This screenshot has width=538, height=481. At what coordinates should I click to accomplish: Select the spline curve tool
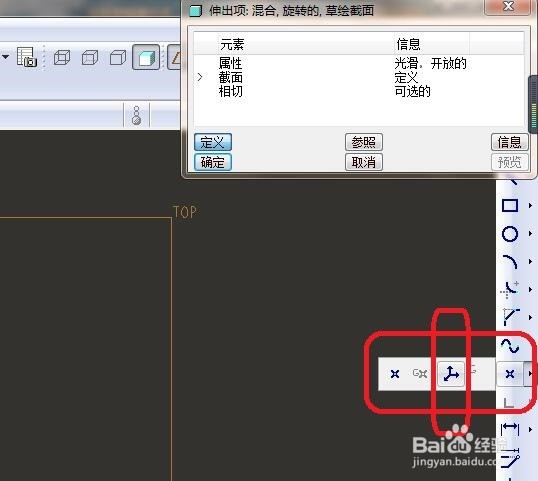510,345
